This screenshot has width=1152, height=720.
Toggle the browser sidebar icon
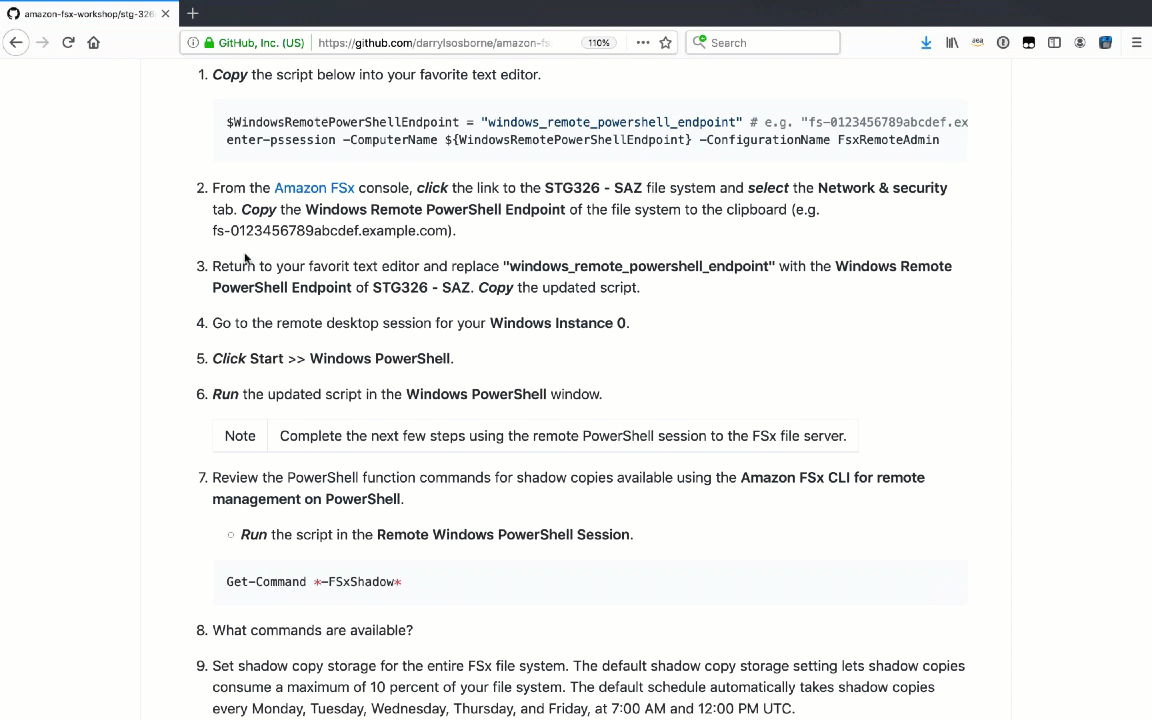[1054, 43]
